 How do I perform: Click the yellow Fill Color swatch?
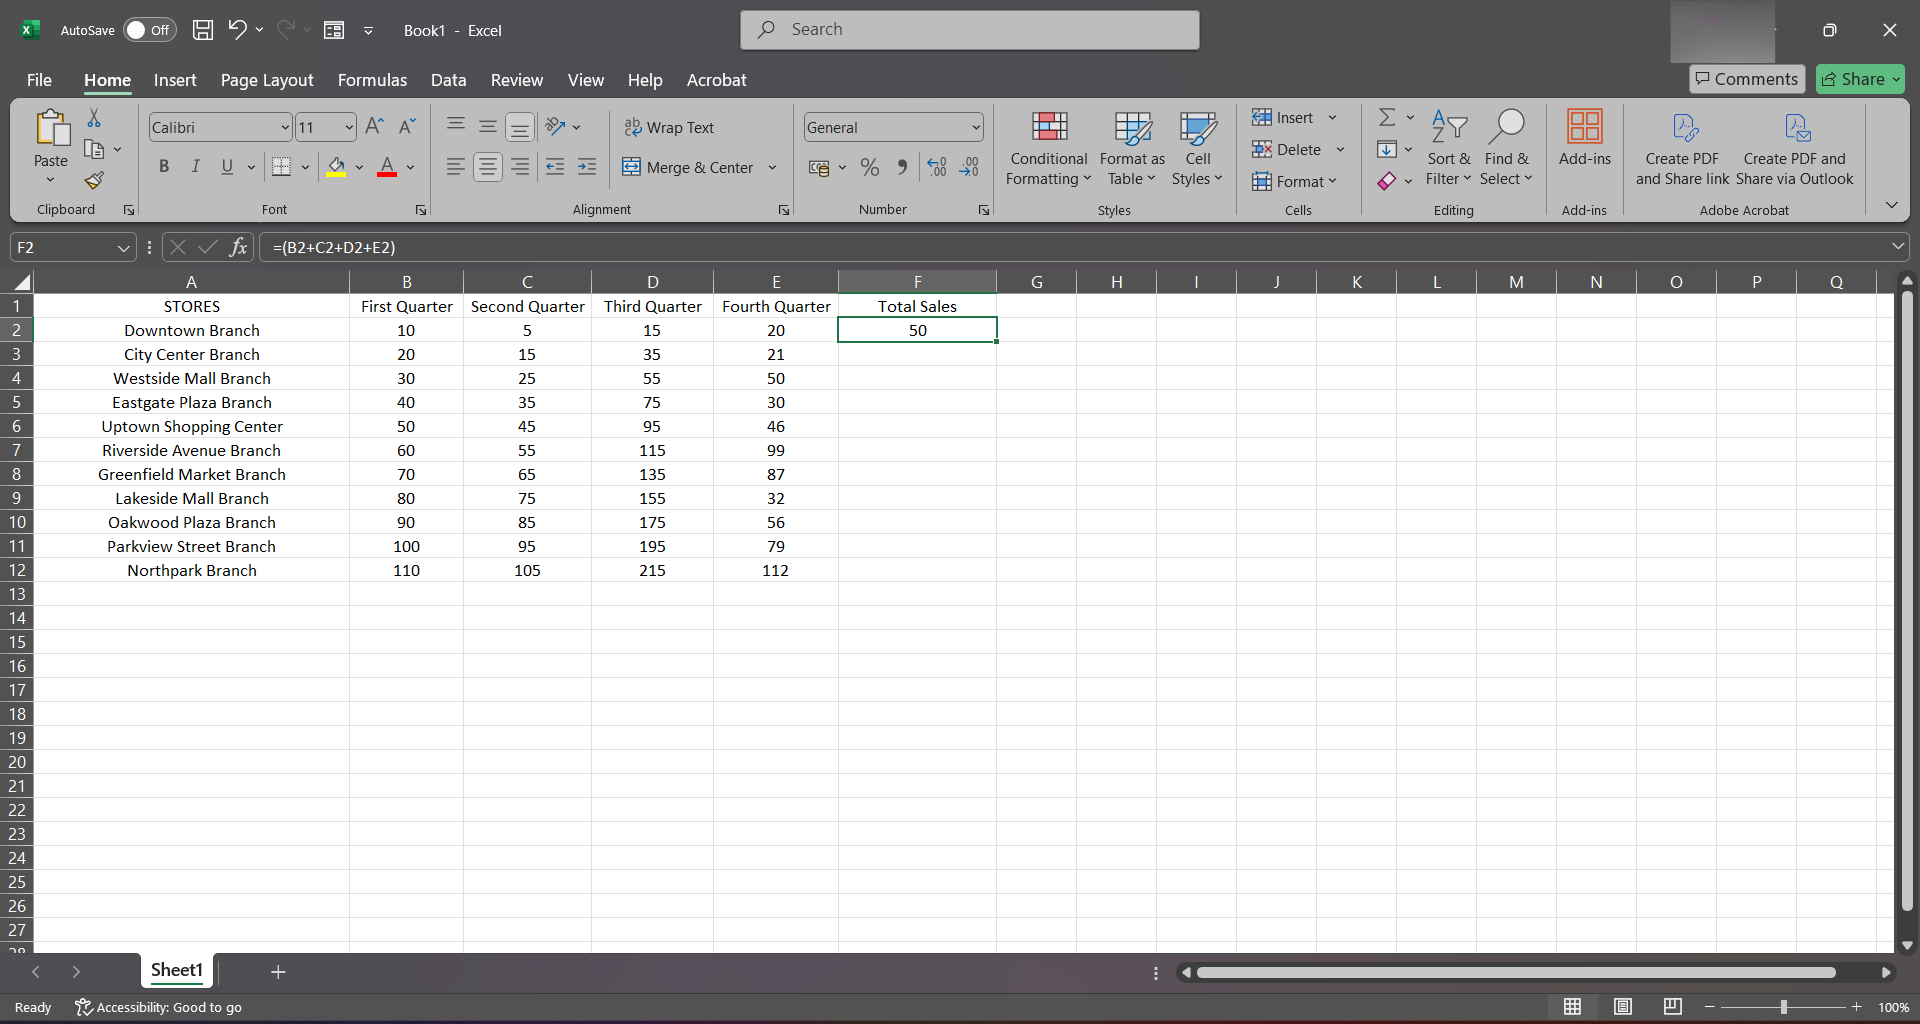pos(336,167)
